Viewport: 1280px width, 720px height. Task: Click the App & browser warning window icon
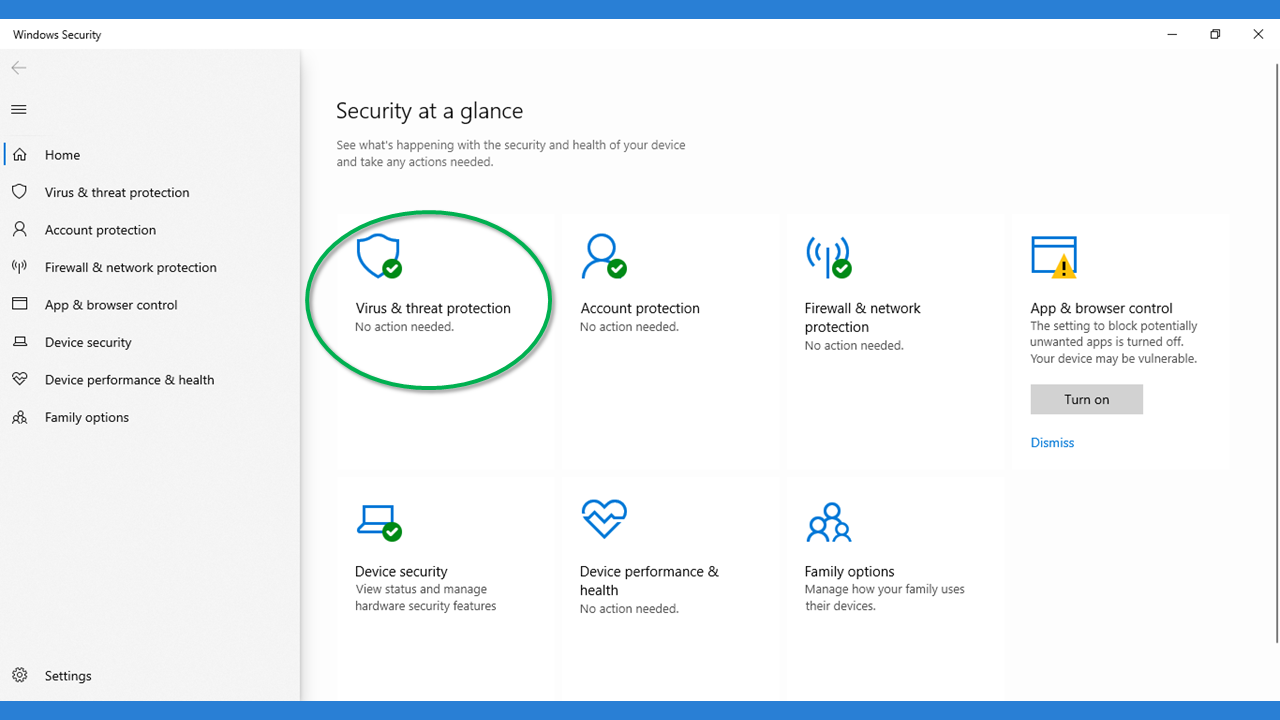point(1054,257)
